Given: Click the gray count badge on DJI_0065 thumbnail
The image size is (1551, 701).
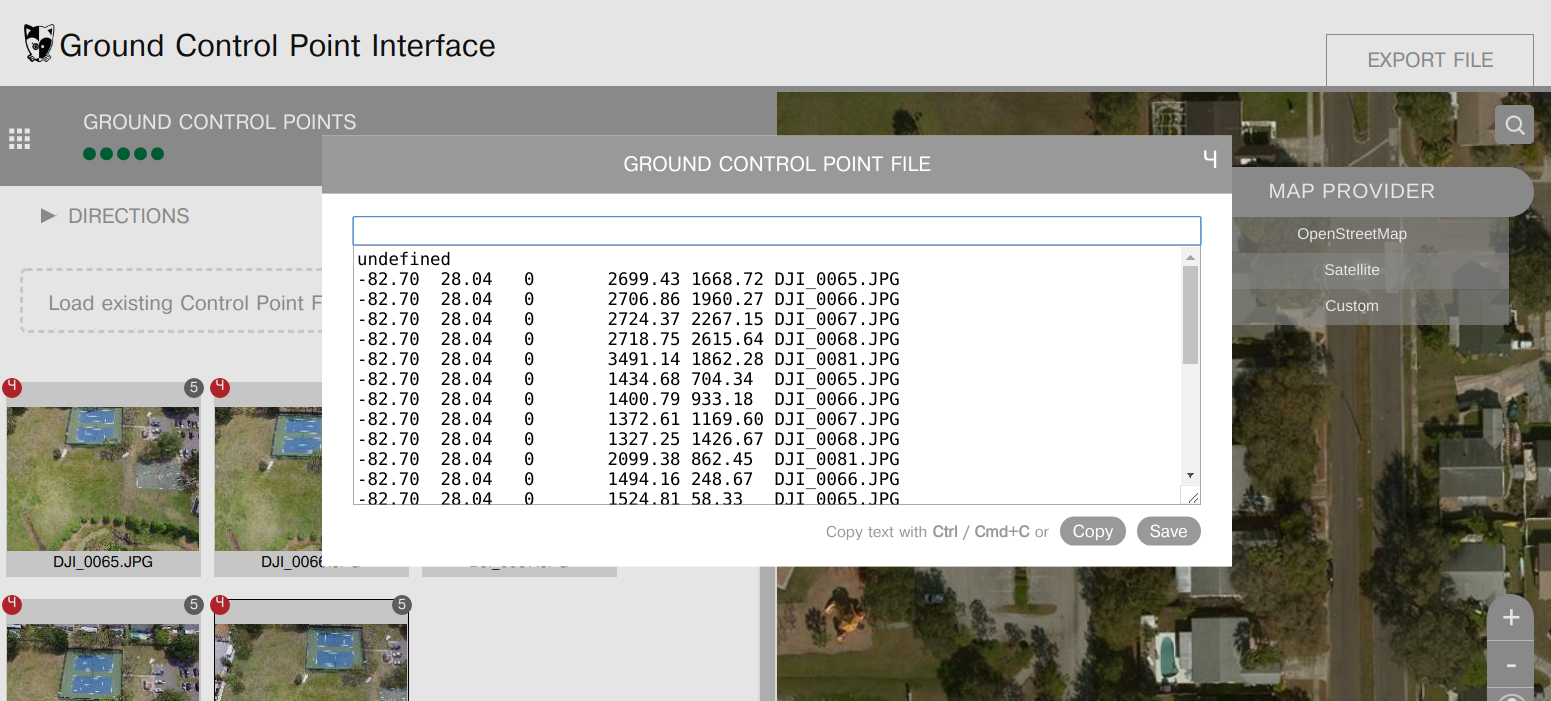Looking at the screenshot, I should (x=193, y=388).
